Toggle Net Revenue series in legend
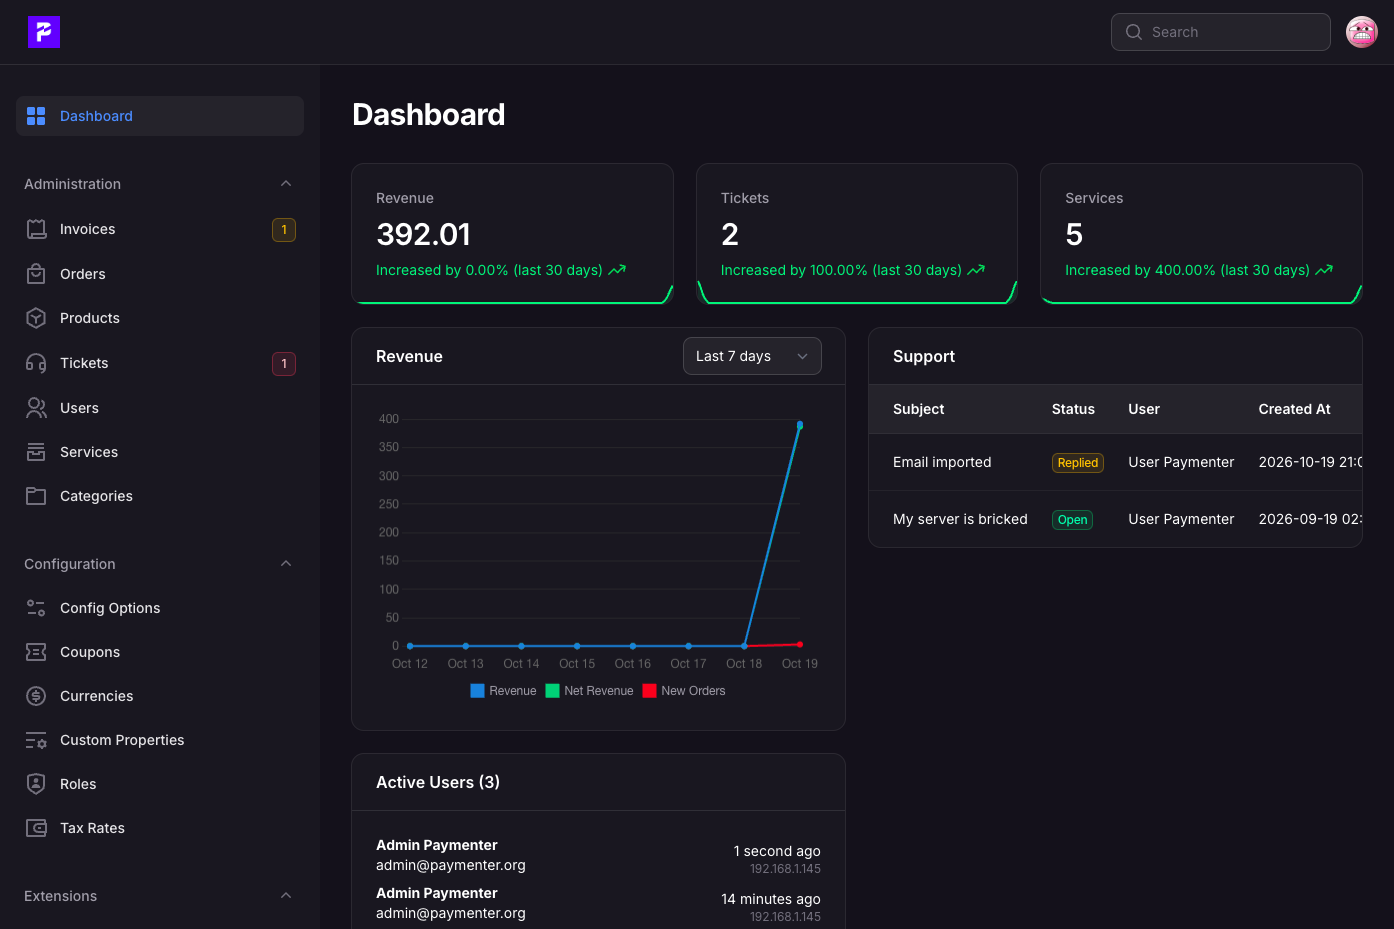 tap(589, 691)
